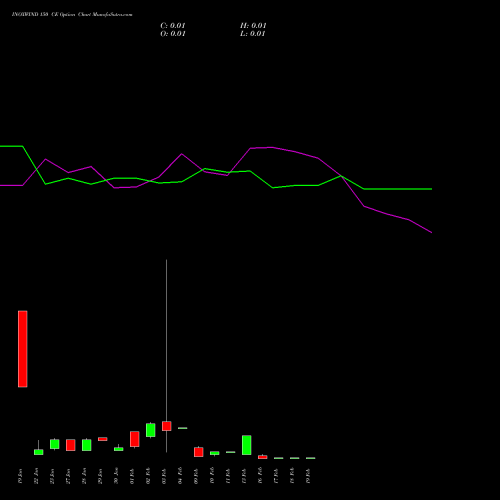Click the high value H: 0.01
The image size is (500, 500).
[x=253, y=26]
